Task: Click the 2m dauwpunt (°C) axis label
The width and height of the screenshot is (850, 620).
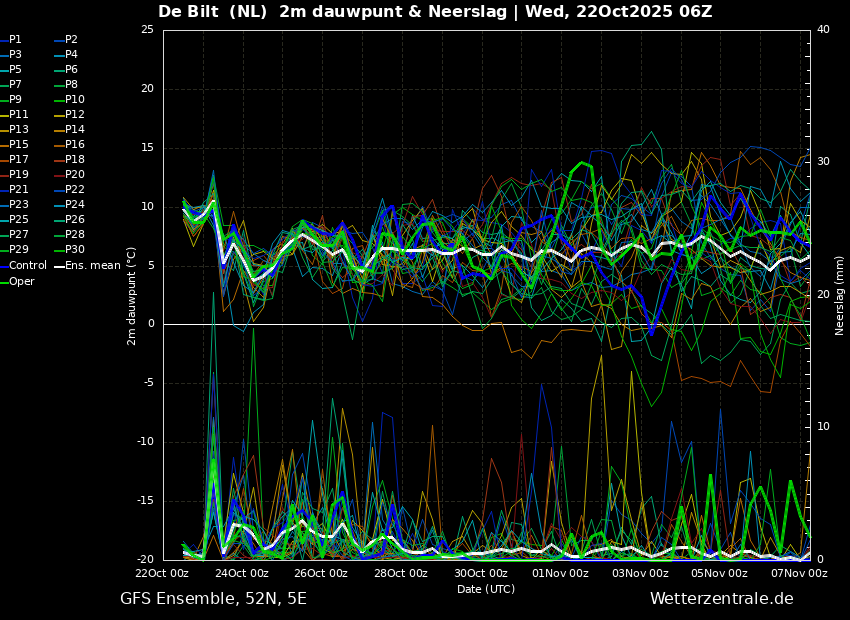Action: point(131,295)
